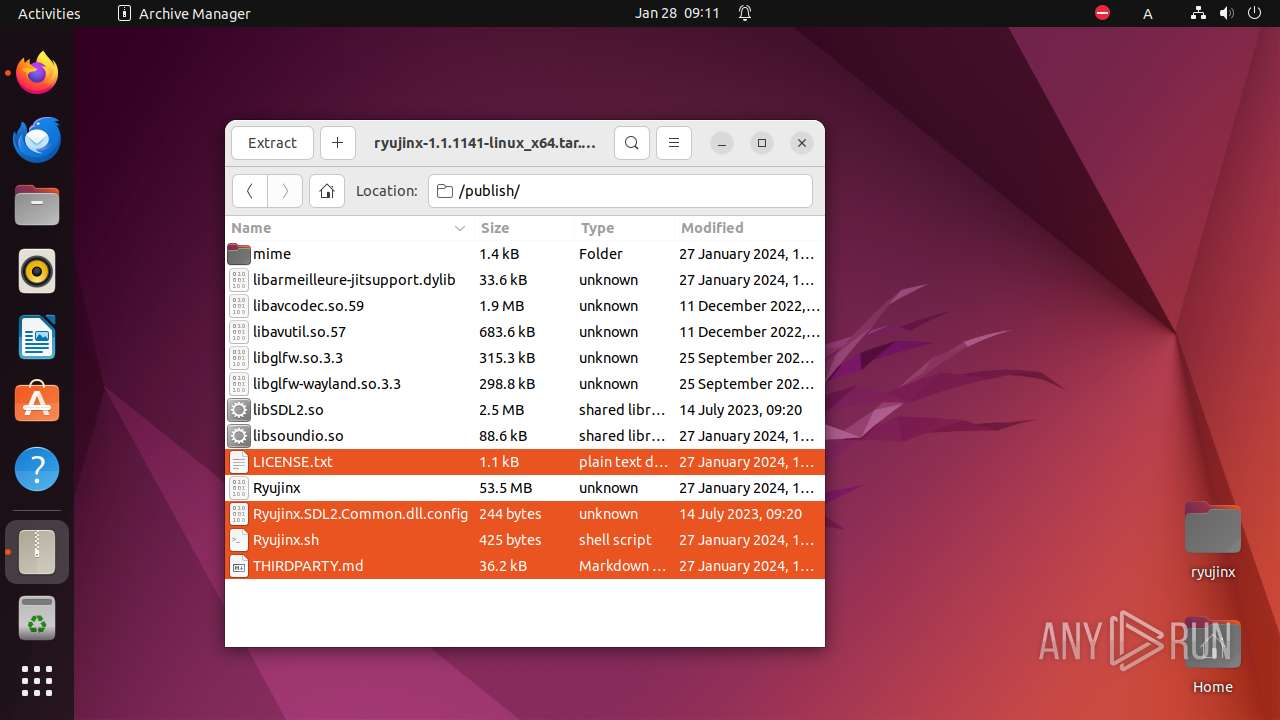Click the mime folder icon
This screenshot has width=1280, height=720.
click(239, 254)
